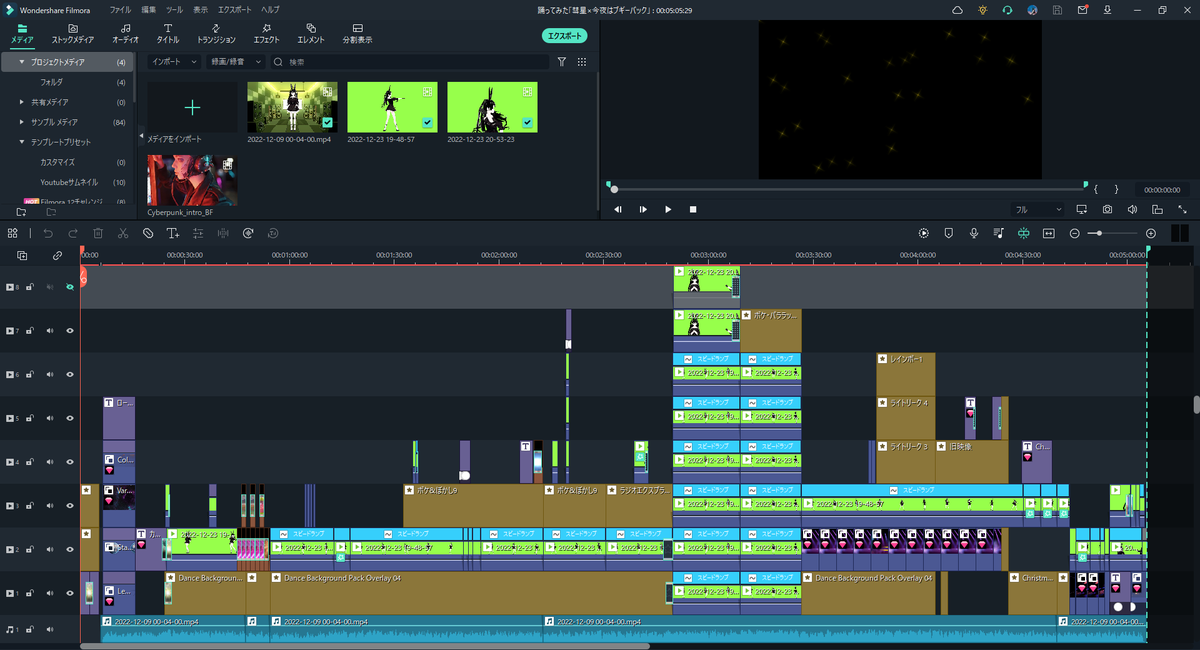
Task: Click the preview volume speaker icon
Action: coord(1133,210)
